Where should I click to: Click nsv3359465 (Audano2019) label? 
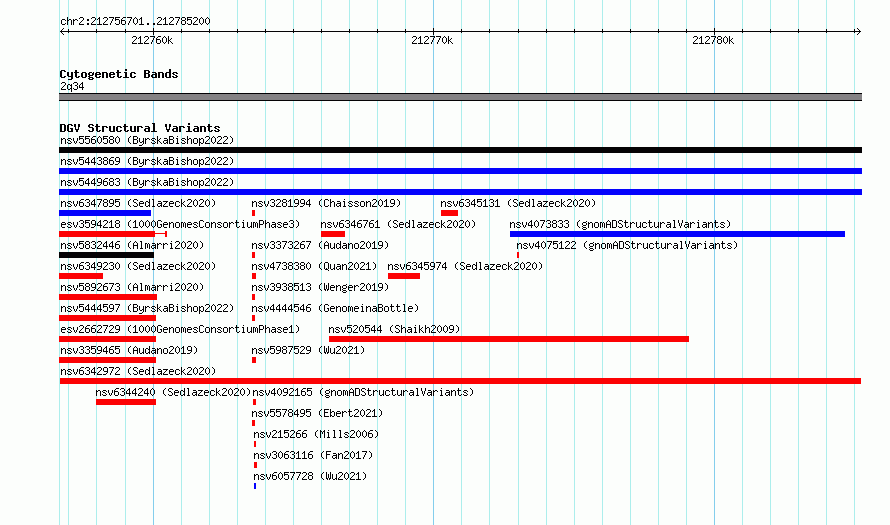pyautogui.click(x=129, y=350)
